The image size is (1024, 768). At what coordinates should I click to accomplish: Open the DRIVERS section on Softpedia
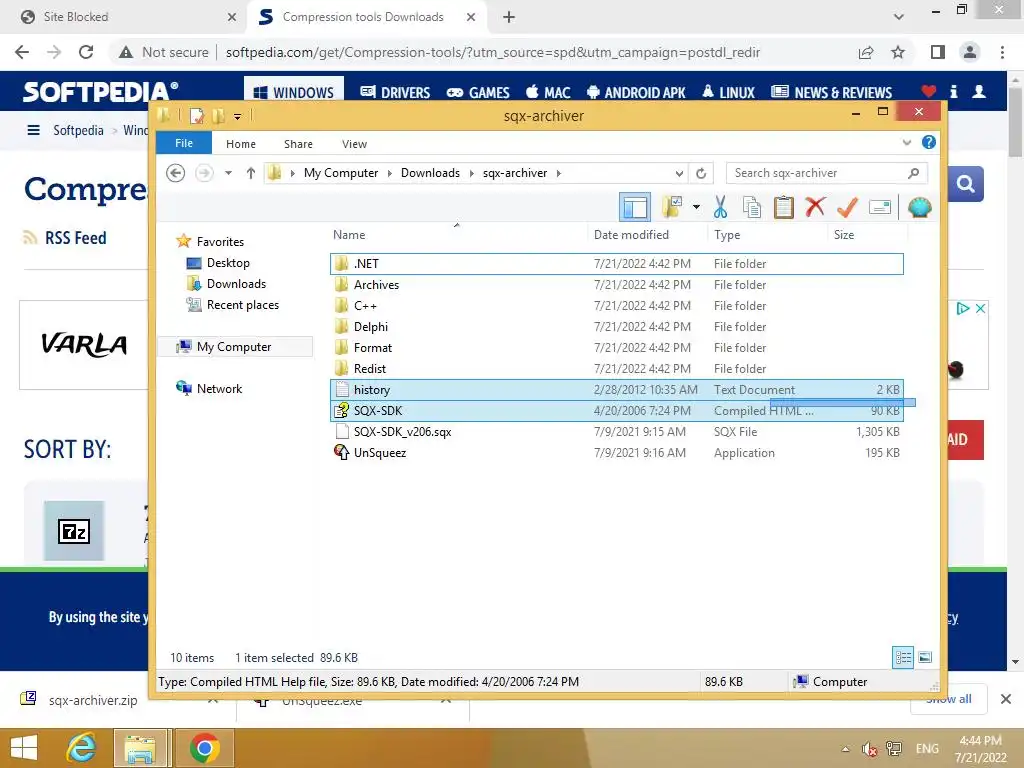click(x=395, y=92)
